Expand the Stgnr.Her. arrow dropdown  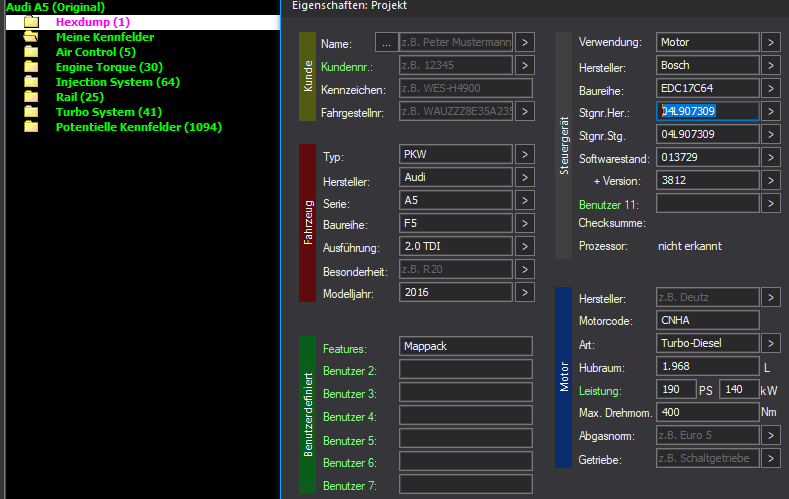(x=771, y=111)
